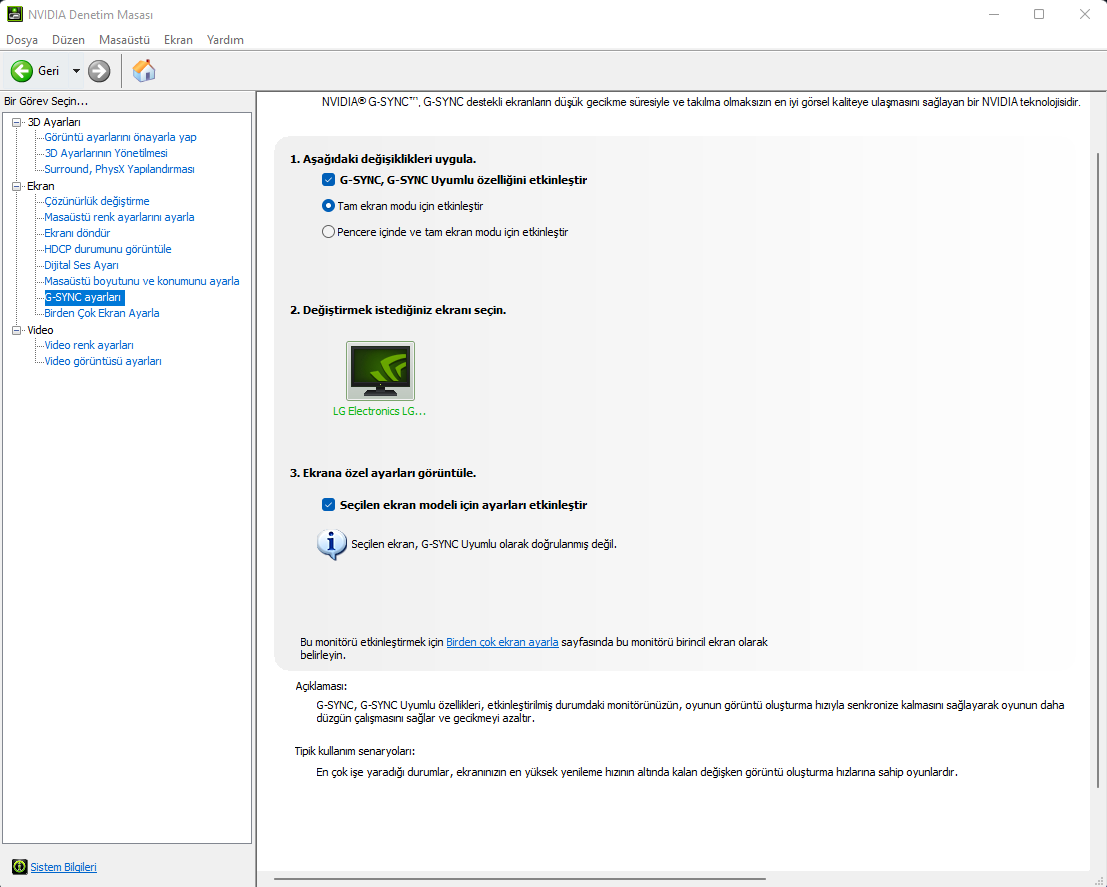
Task: Click the LG Electronics LG… monitor label
Action: pos(380,411)
